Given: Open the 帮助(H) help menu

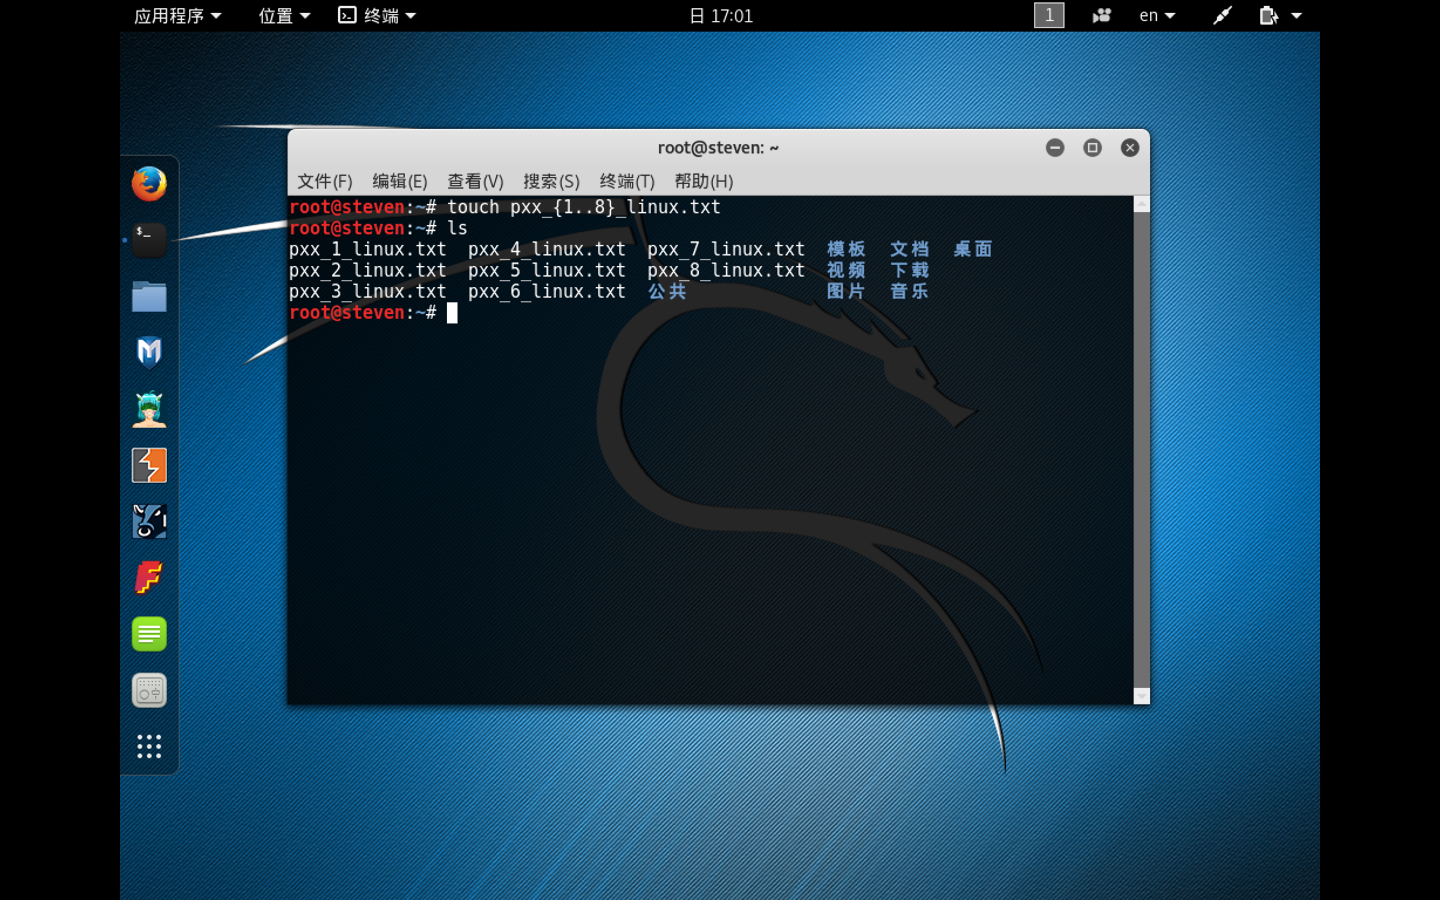Looking at the screenshot, I should pyautogui.click(x=703, y=181).
